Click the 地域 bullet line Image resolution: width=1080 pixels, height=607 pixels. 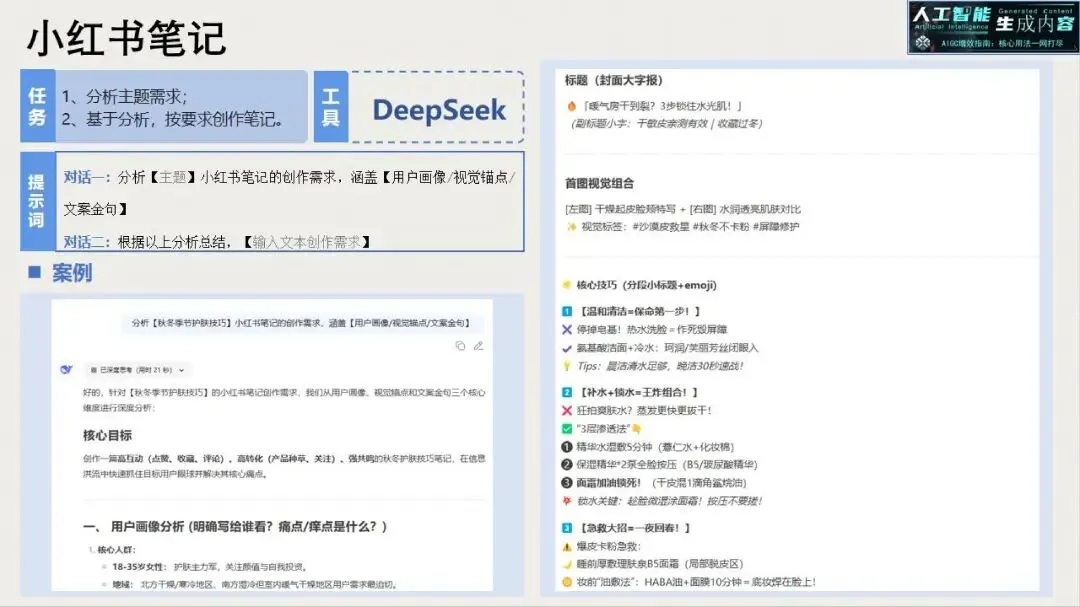[254, 584]
